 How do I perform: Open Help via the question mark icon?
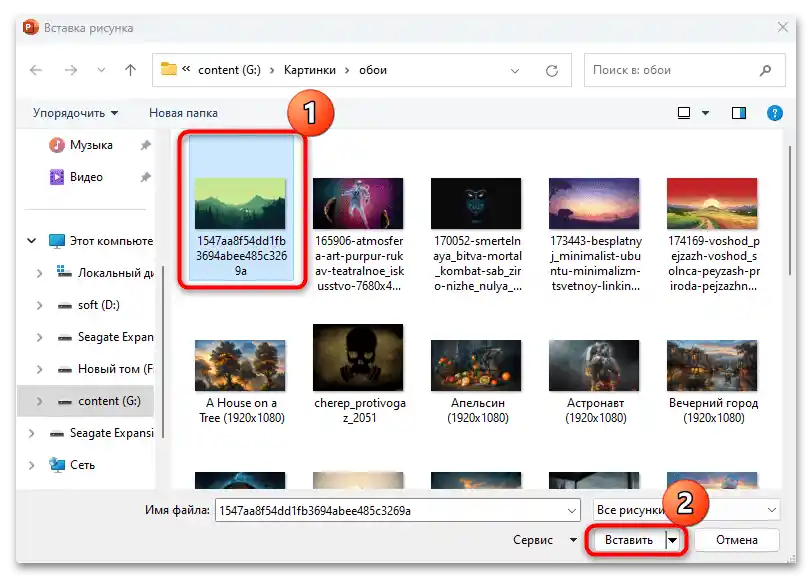[x=775, y=113]
